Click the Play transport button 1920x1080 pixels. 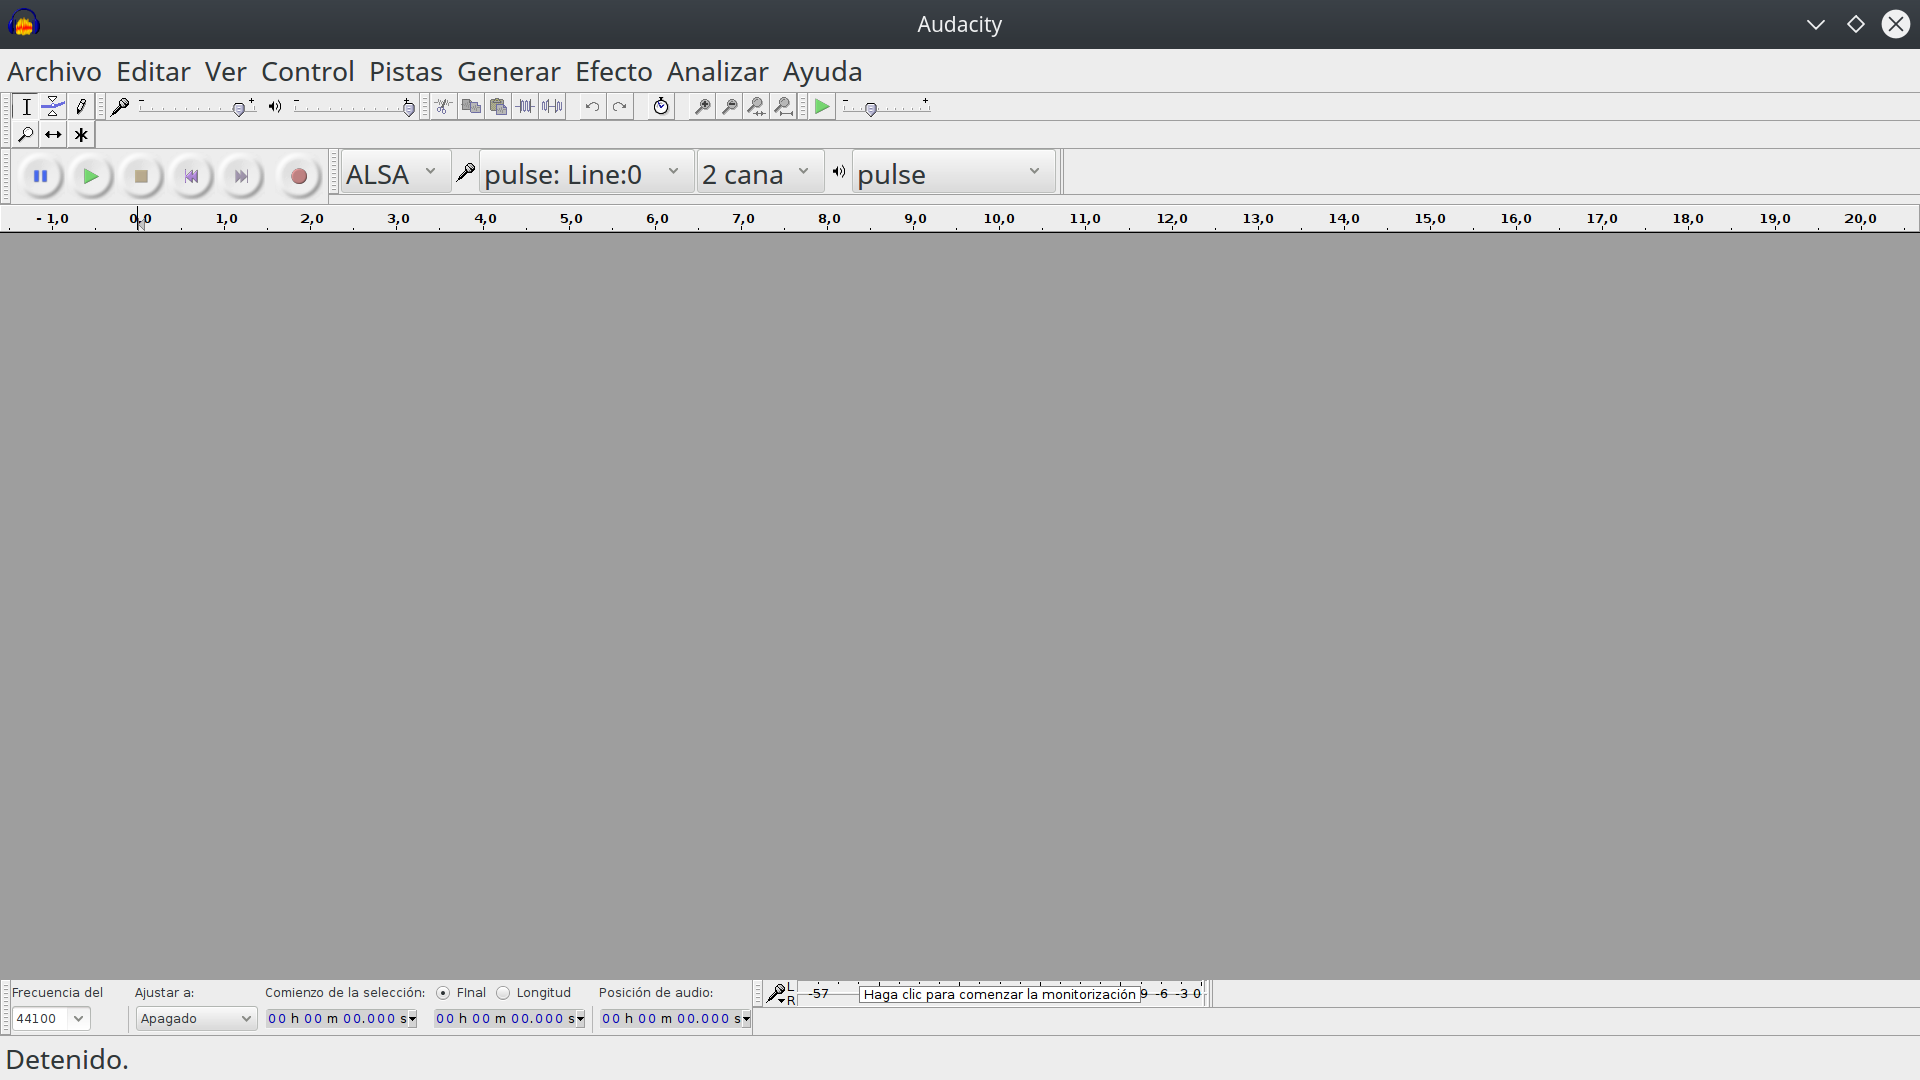tap(91, 176)
